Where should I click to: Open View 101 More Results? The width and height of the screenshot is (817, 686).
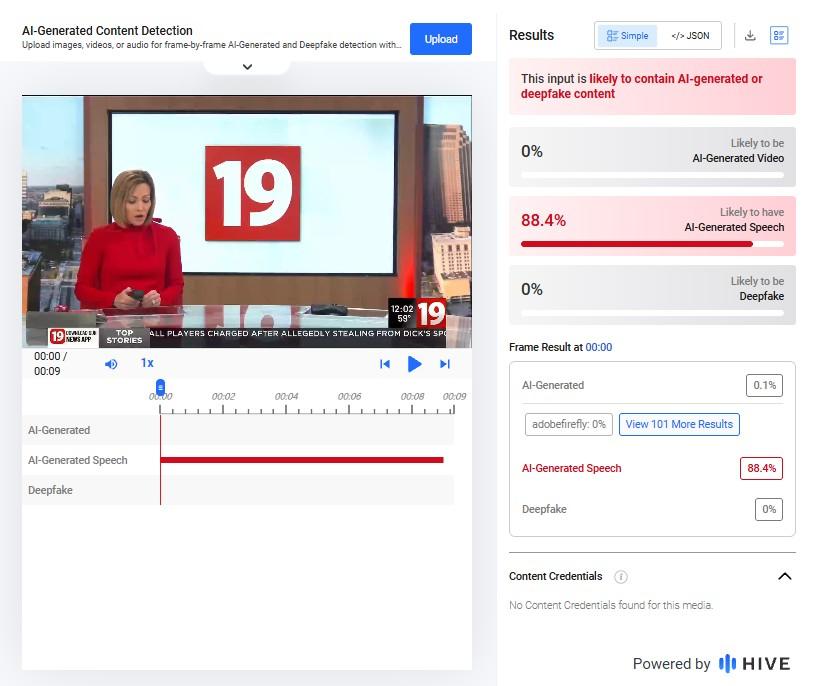pos(679,424)
